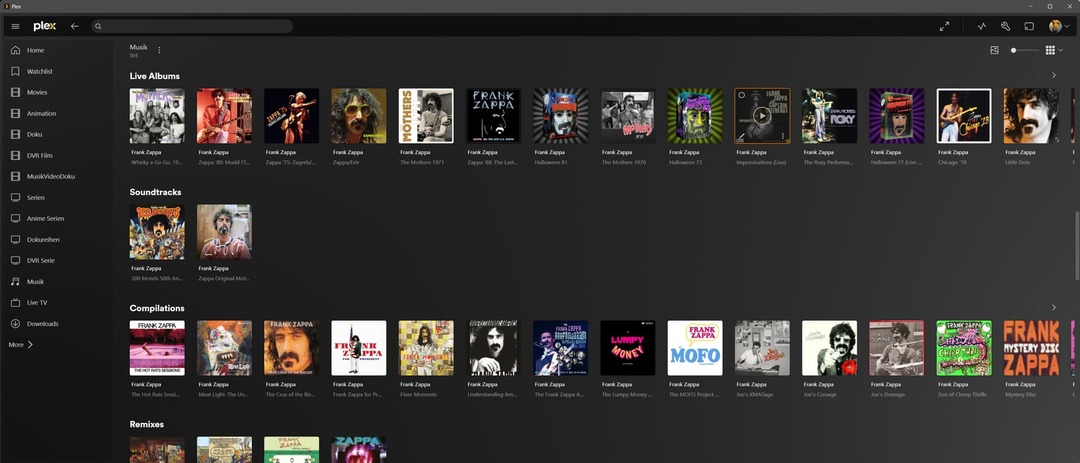Open the 'Chicago '78' album title link
This screenshot has height=463, width=1080.
951,163
